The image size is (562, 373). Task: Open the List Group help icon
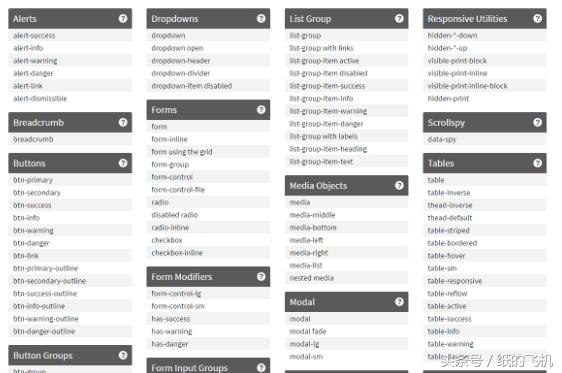coord(399,19)
